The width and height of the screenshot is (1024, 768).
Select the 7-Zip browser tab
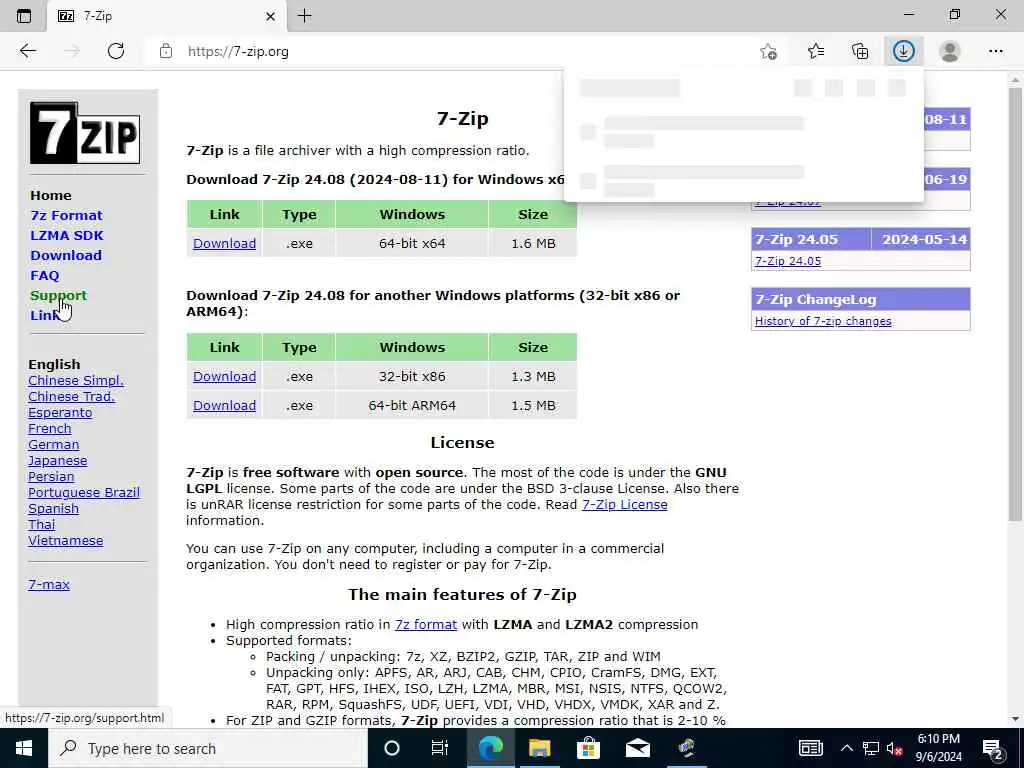point(167,16)
